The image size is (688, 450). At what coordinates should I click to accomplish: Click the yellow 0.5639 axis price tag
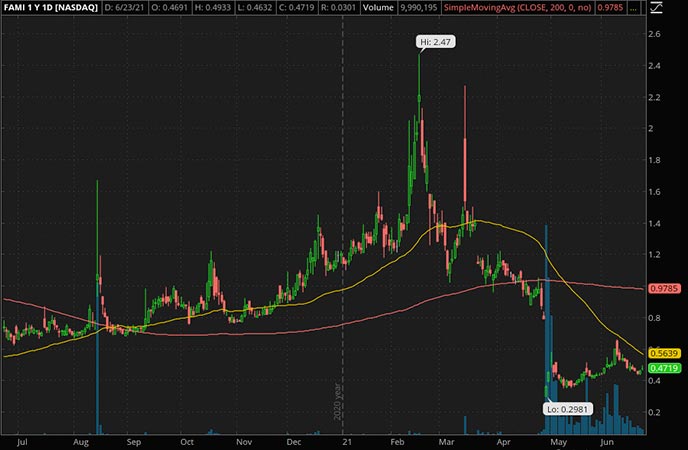pos(663,352)
